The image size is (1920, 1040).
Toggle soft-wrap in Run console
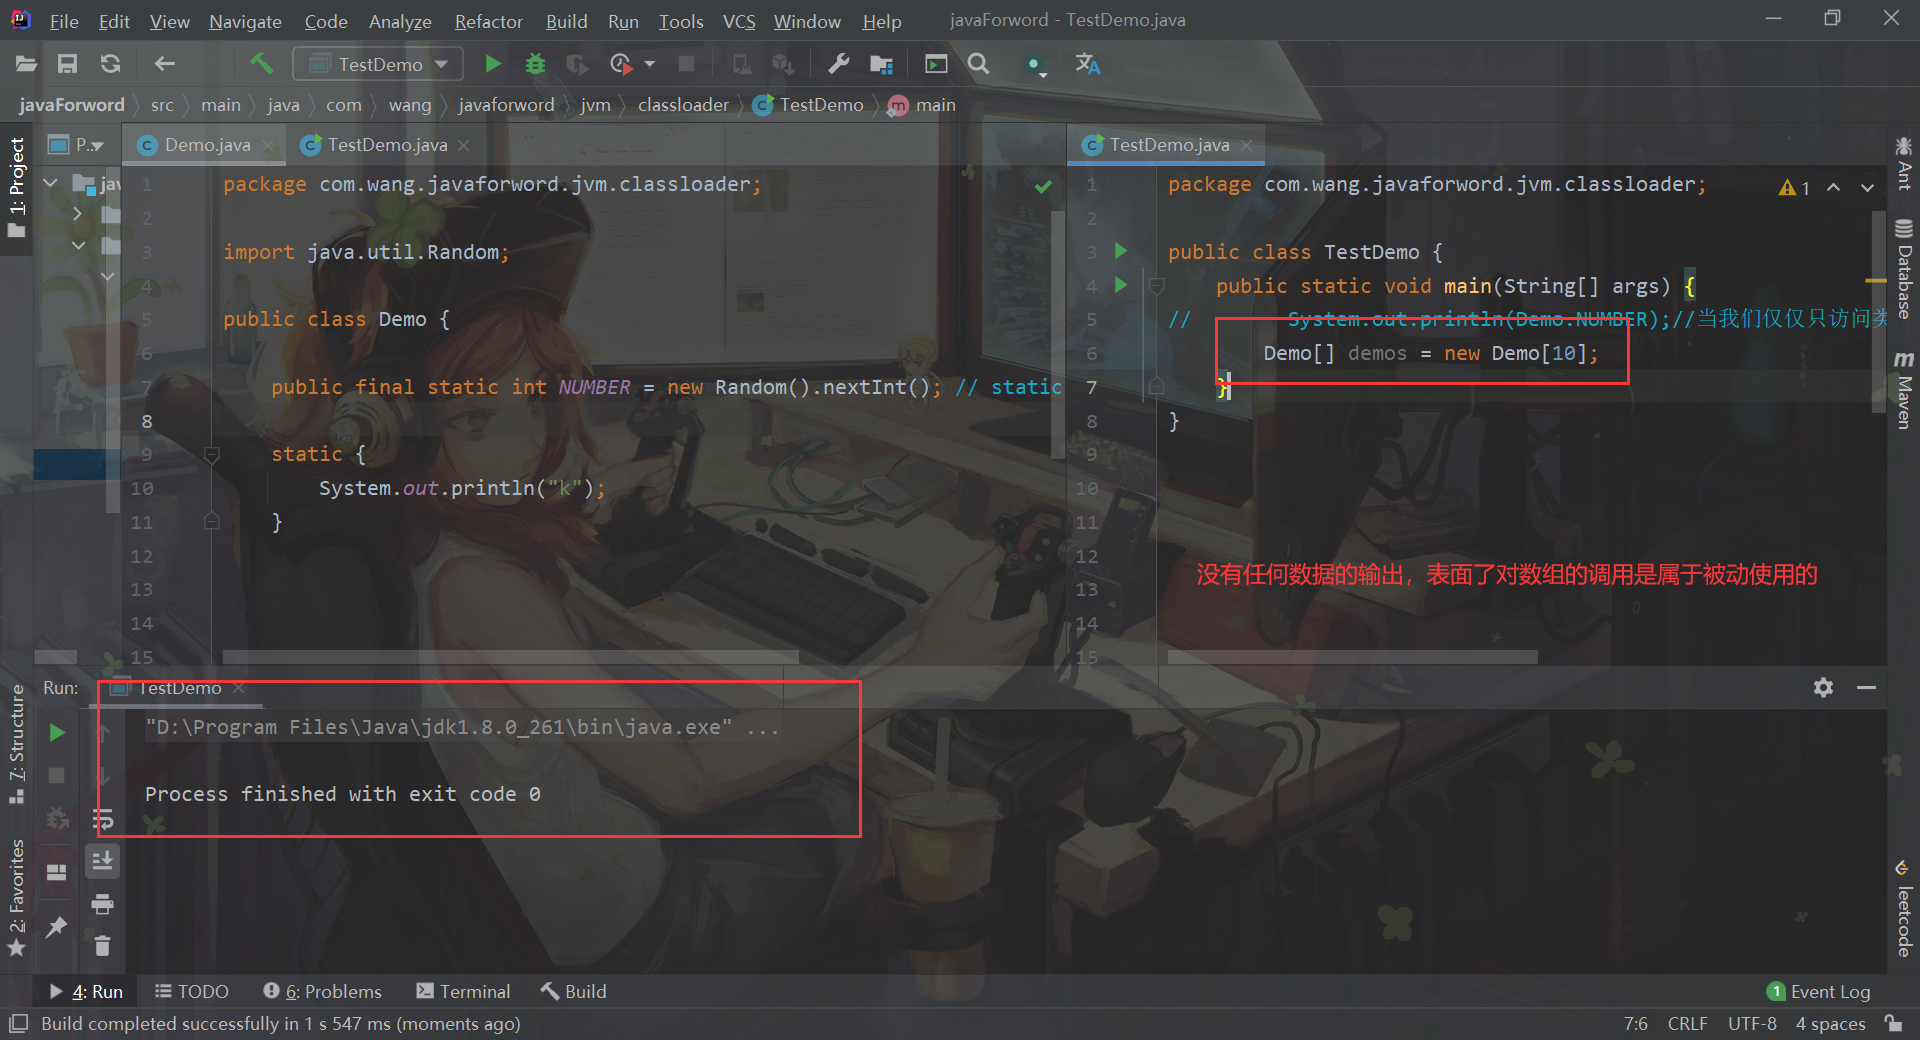coord(103,820)
